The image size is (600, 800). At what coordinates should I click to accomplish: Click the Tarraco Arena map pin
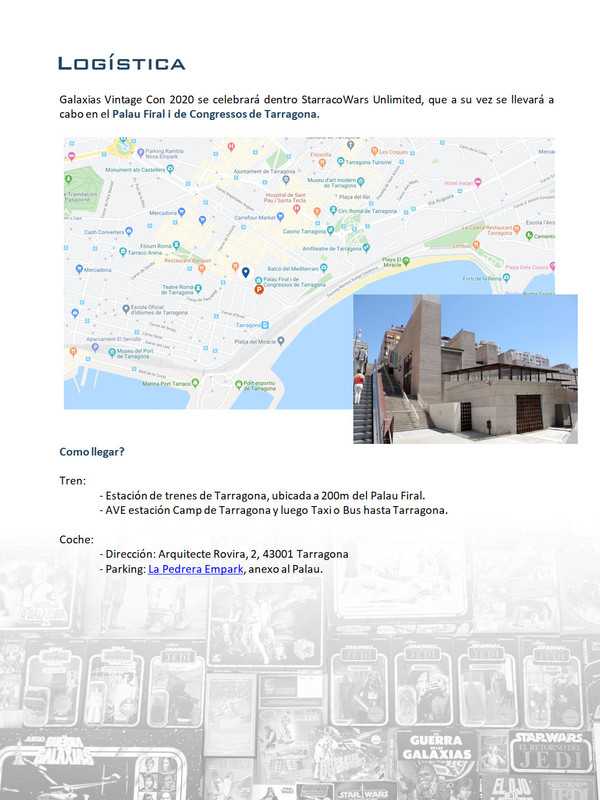pyautogui.click(x=122, y=252)
